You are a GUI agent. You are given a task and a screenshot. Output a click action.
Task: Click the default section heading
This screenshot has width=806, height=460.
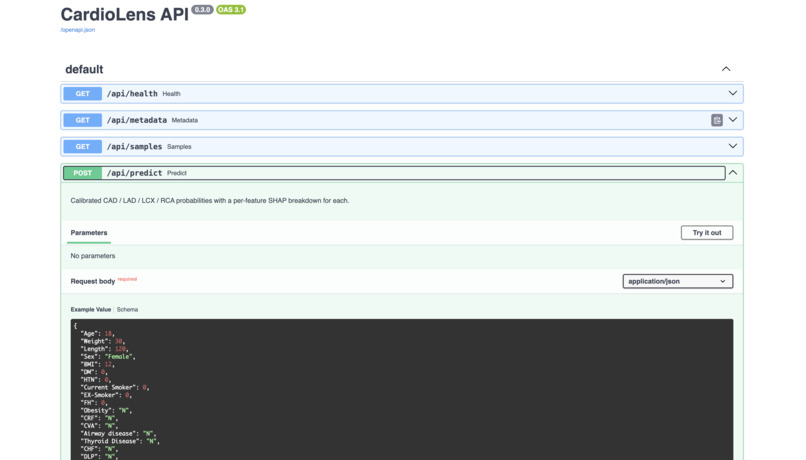pyautogui.click(x=84, y=69)
